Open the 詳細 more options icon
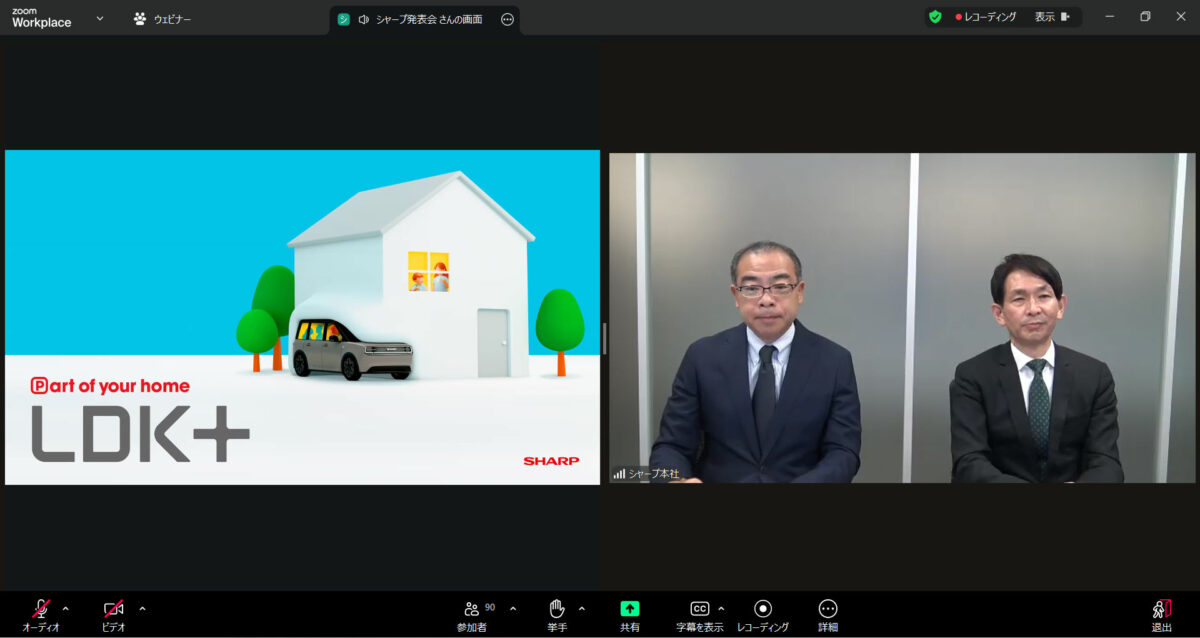 tap(827, 609)
